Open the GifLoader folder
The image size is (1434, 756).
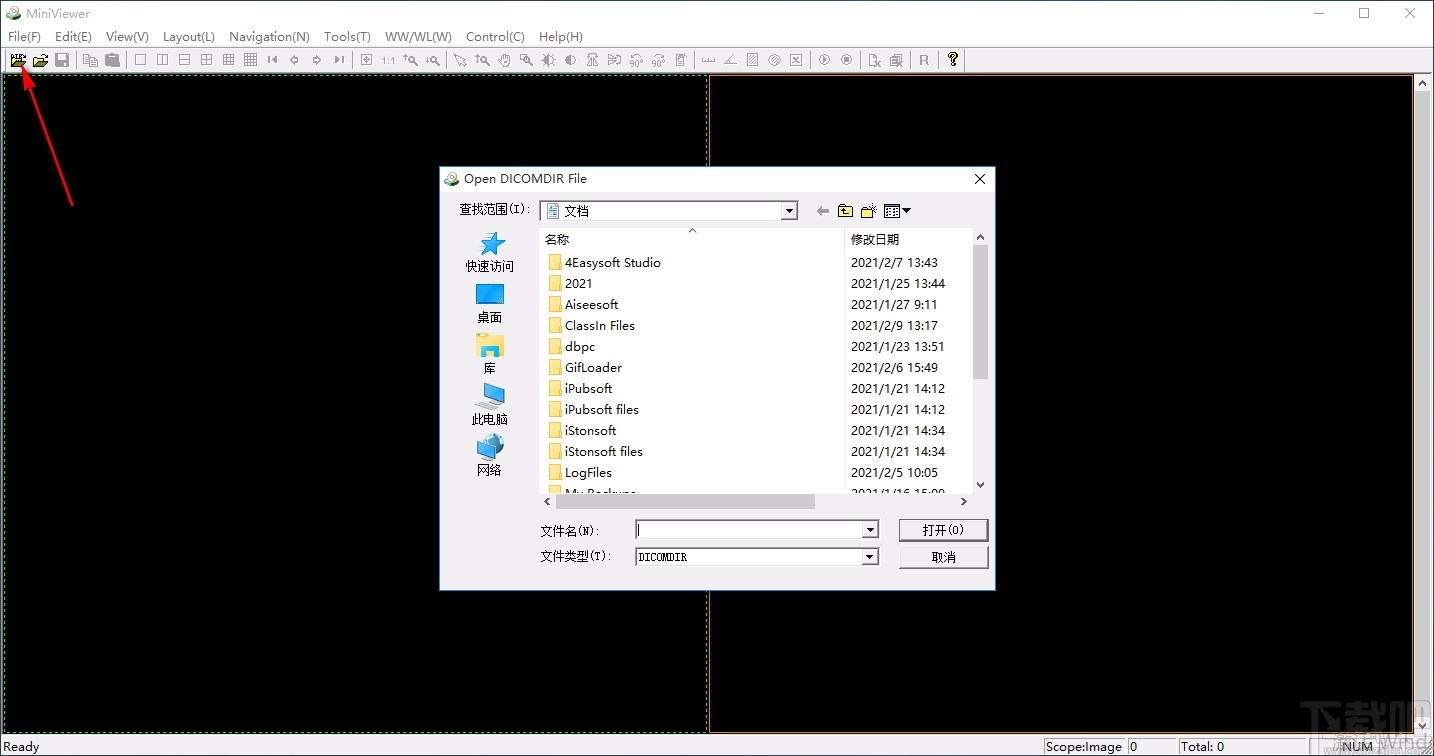pyautogui.click(x=592, y=367)
